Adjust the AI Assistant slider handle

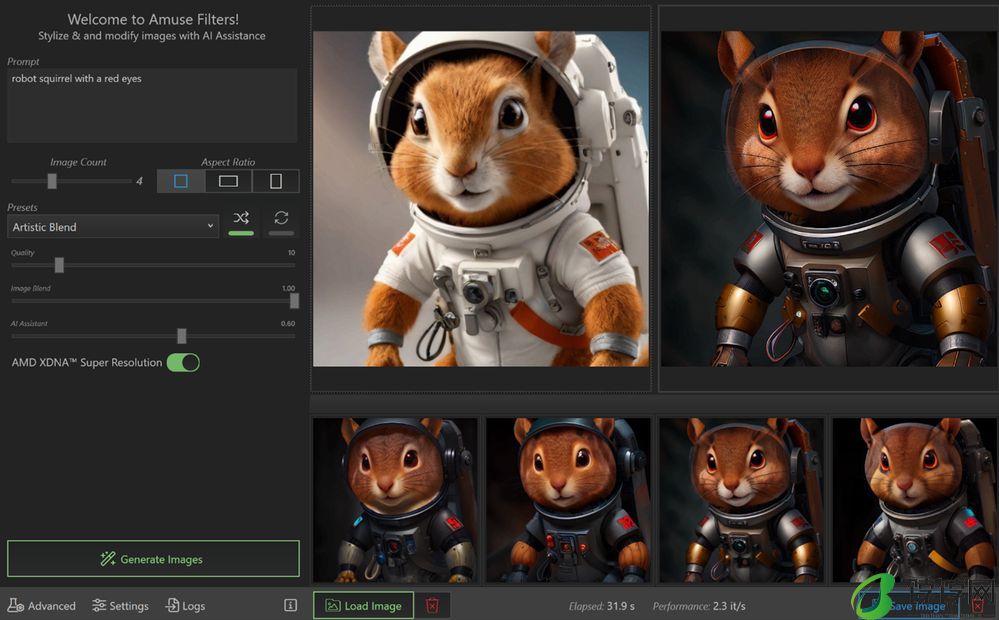(182, 336)
